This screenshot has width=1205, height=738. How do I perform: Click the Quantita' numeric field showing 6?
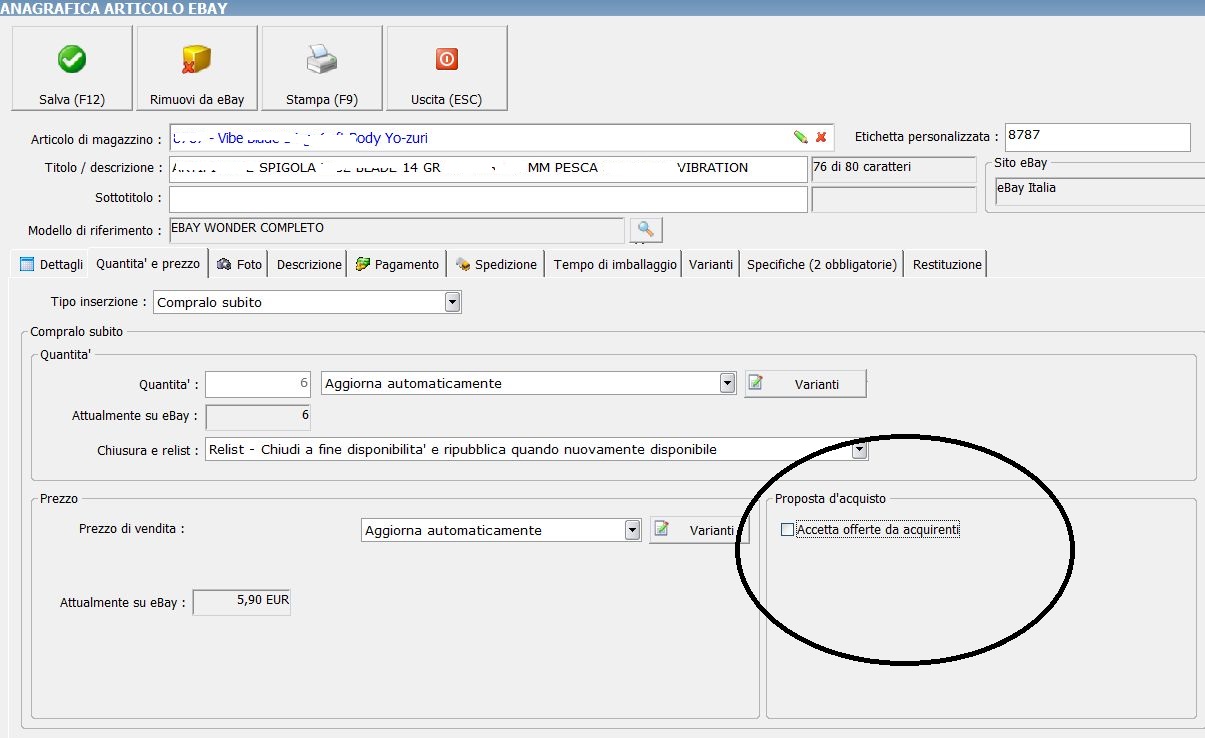click(x=259, y=383)
